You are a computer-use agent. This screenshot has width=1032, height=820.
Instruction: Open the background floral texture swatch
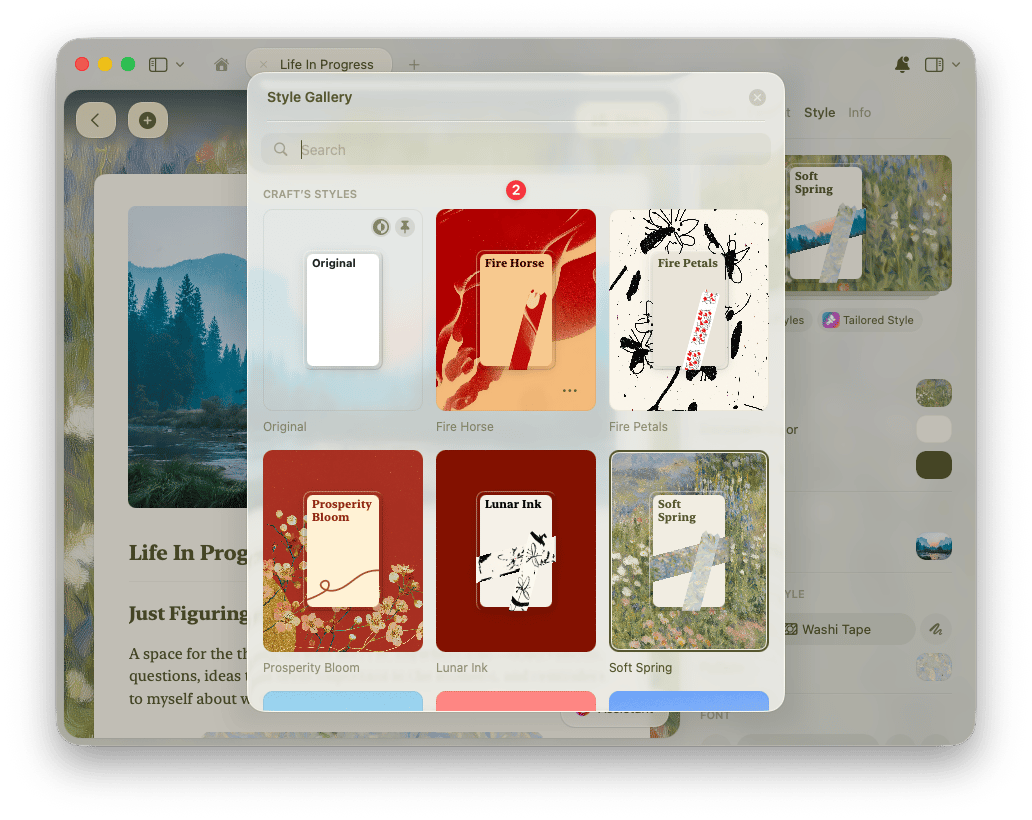point(933,393)
